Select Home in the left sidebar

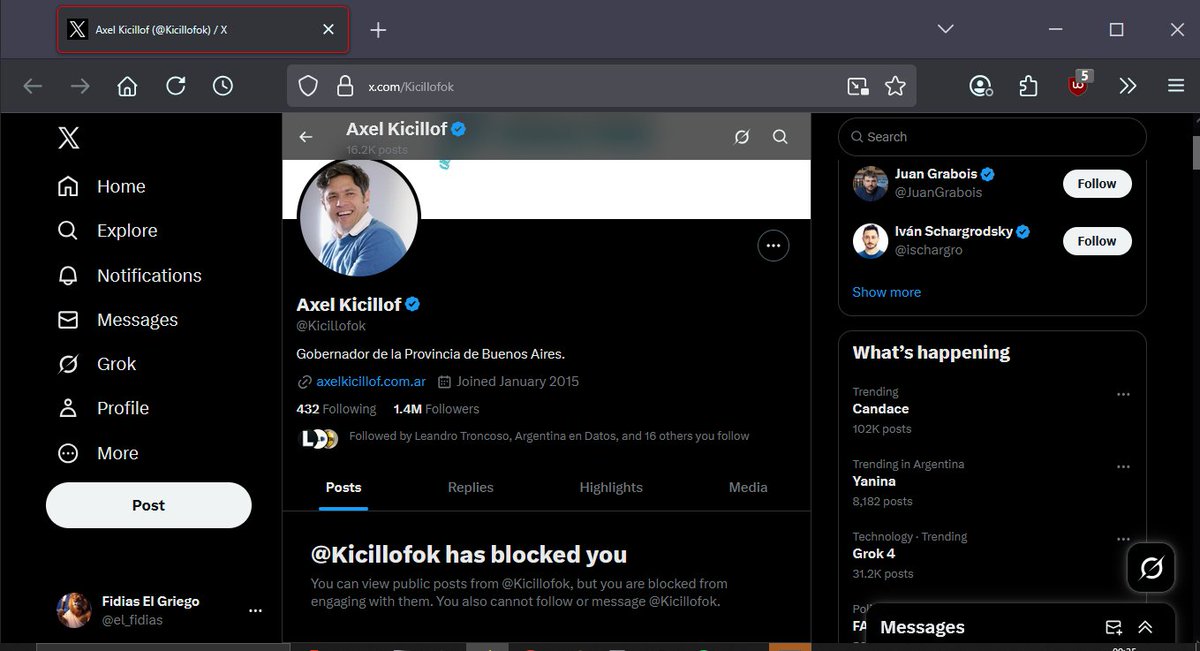(x=120, y=186)
